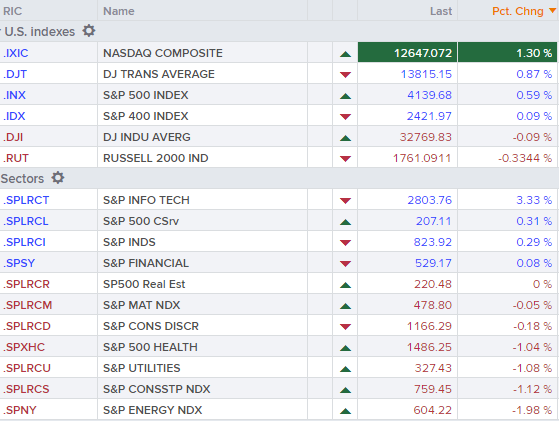Click the up arrow in DJ INDU AVERG row

click(x=345, y=138)
